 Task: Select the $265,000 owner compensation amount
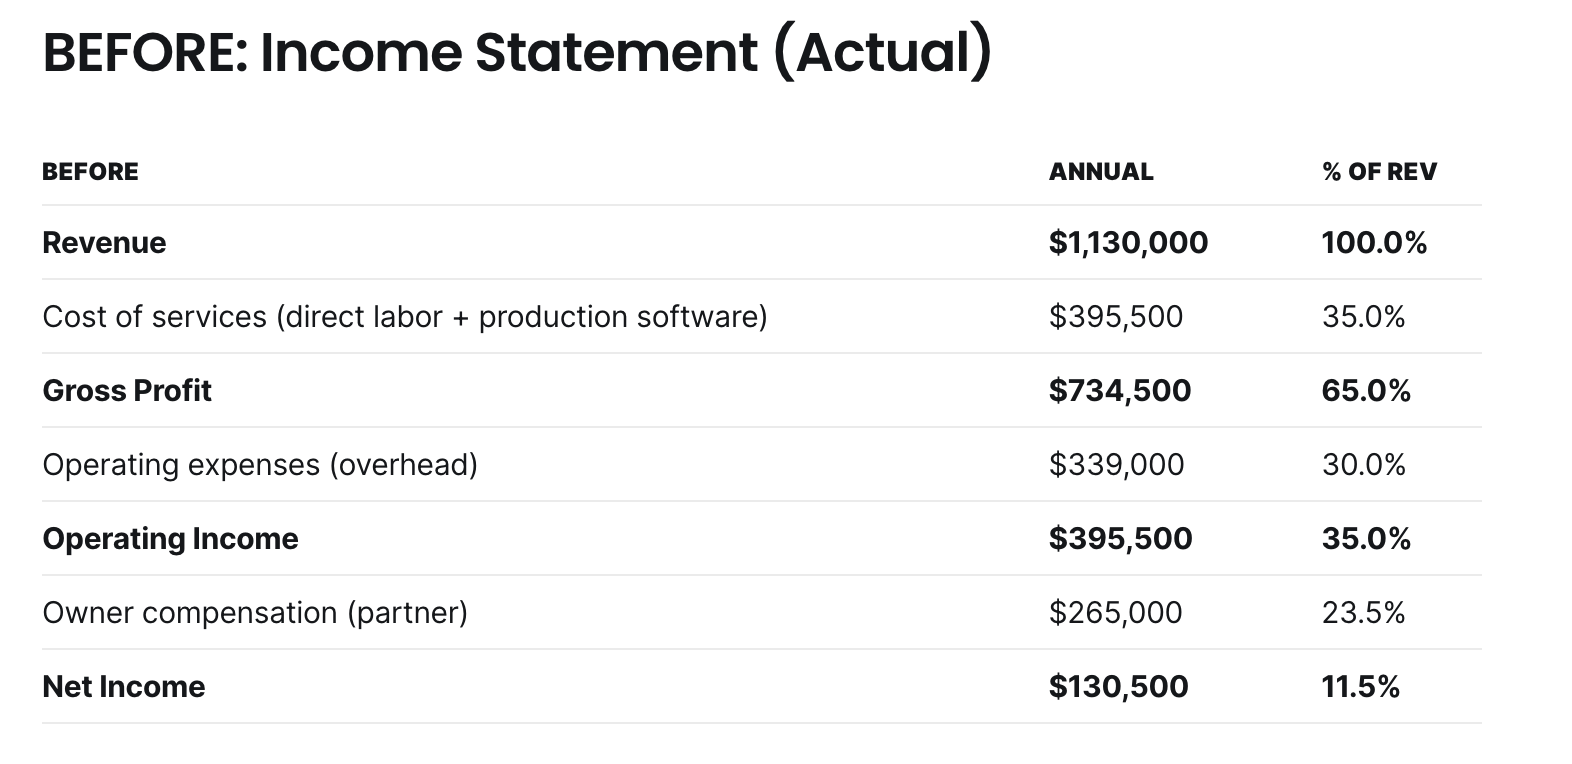[1115, 613]
